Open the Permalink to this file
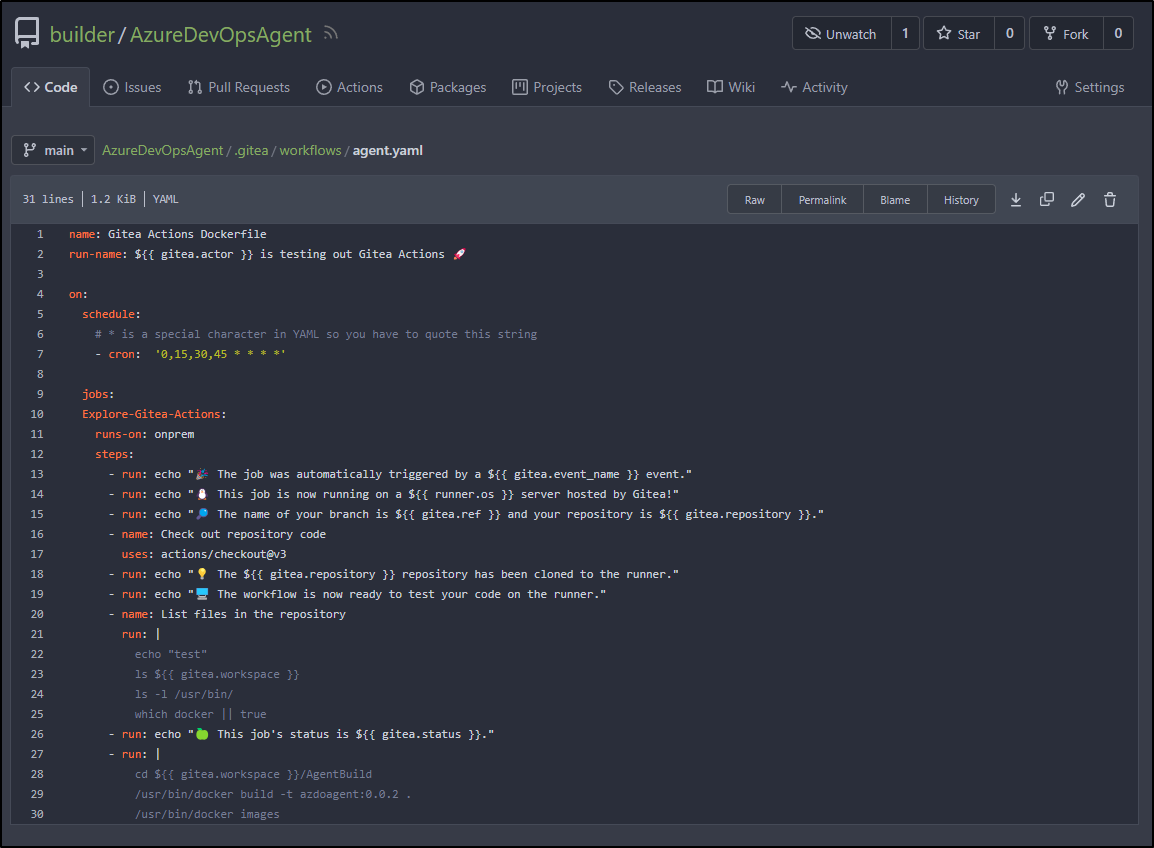Screen dimensions: 1154x848 (822, 199)
